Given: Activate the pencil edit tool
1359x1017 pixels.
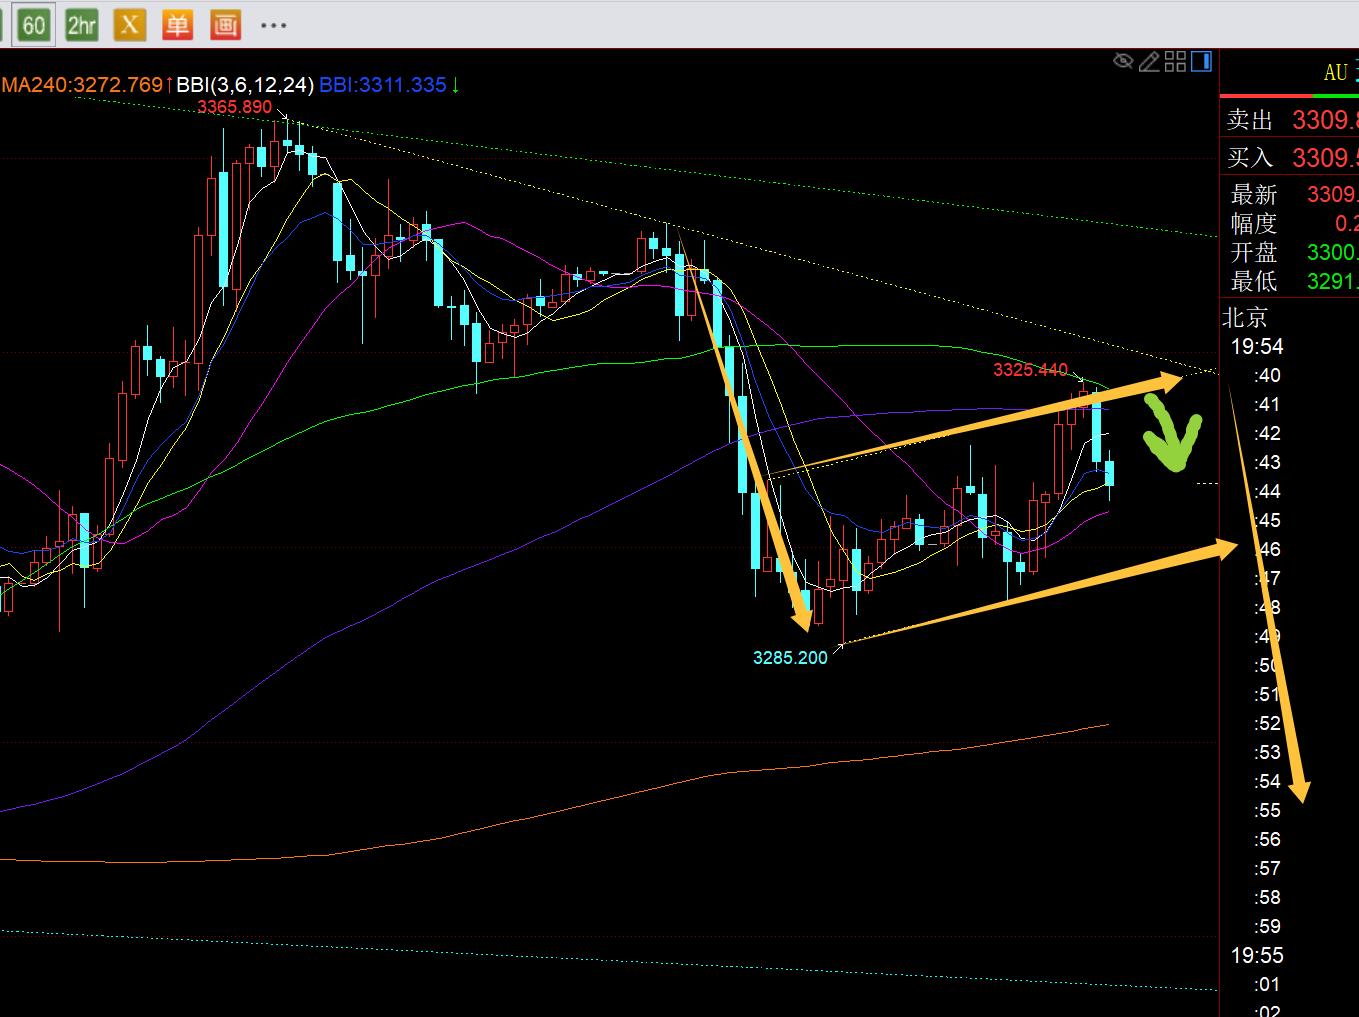Looking at the screenshot, I should (1149, 62).
